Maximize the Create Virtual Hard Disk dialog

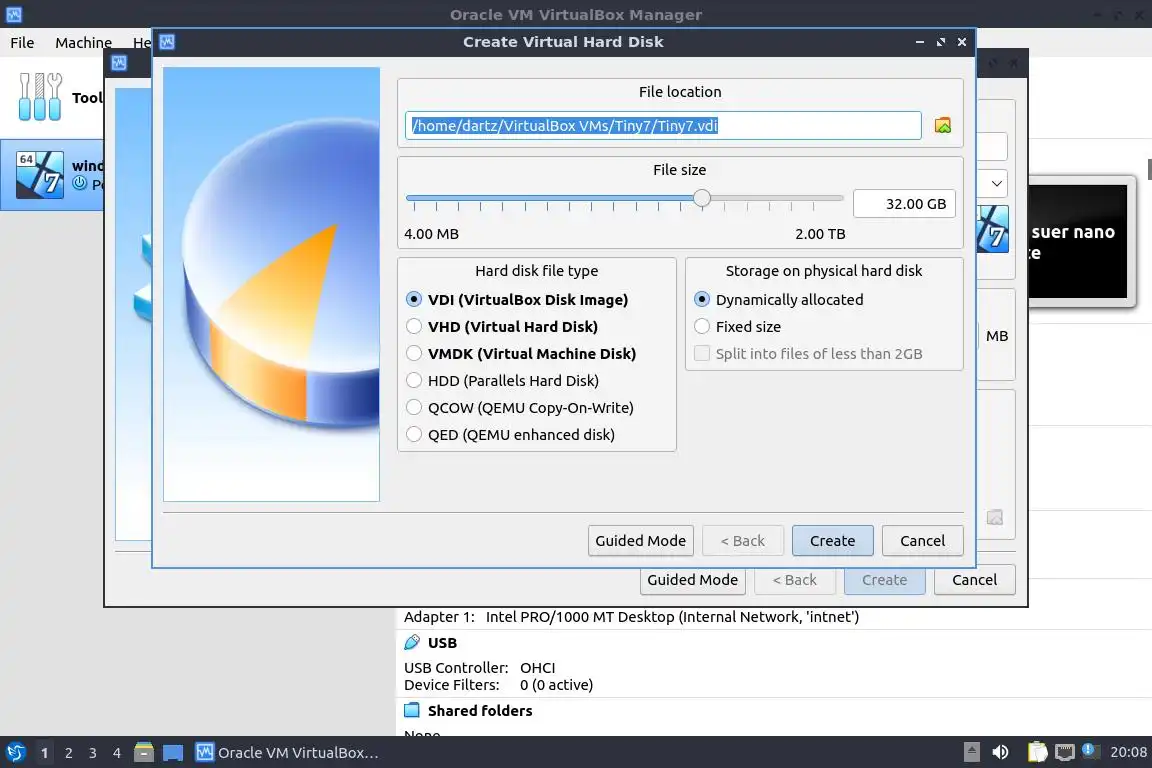(x=940, y=42)
